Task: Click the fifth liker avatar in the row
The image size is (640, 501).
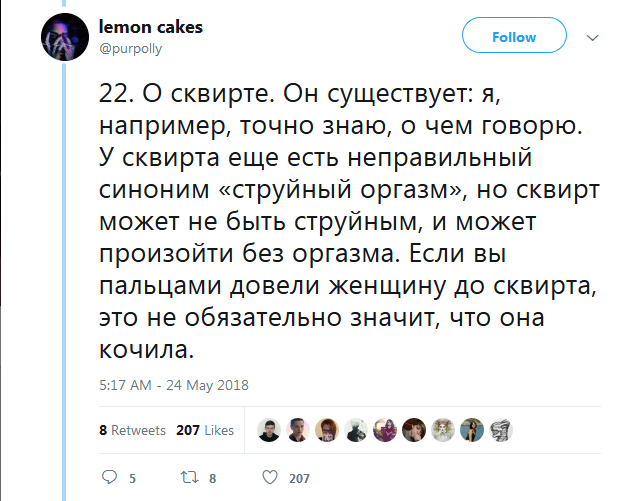Action: [x=385, y=430]
